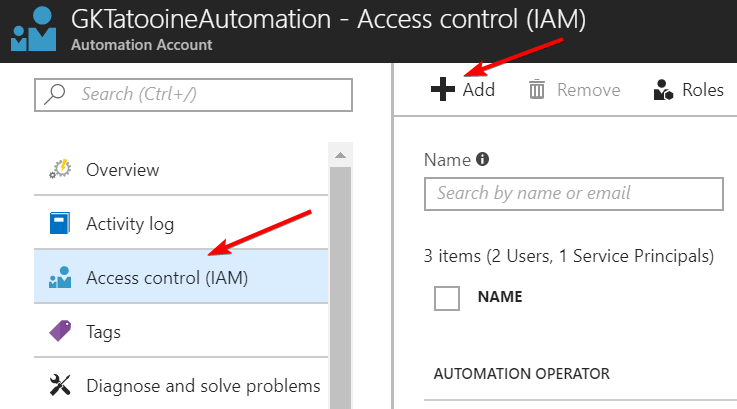Click the Roles person icon
Image resolution: width=737 pixels, height=409 pixels.
(x=663, y=89)
